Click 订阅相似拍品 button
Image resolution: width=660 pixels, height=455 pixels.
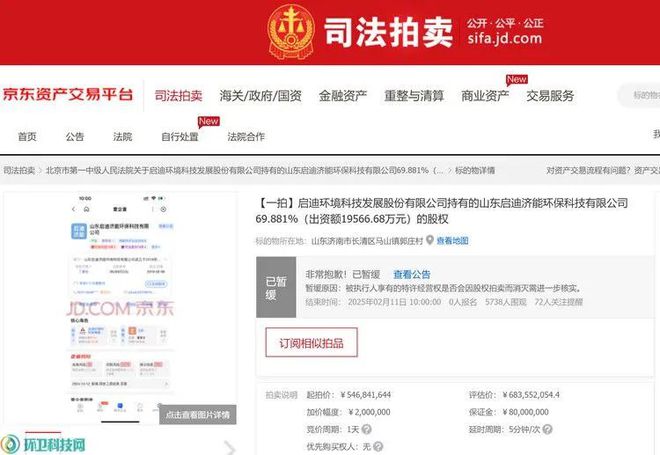pyautogui.click(x=311, y=343)
